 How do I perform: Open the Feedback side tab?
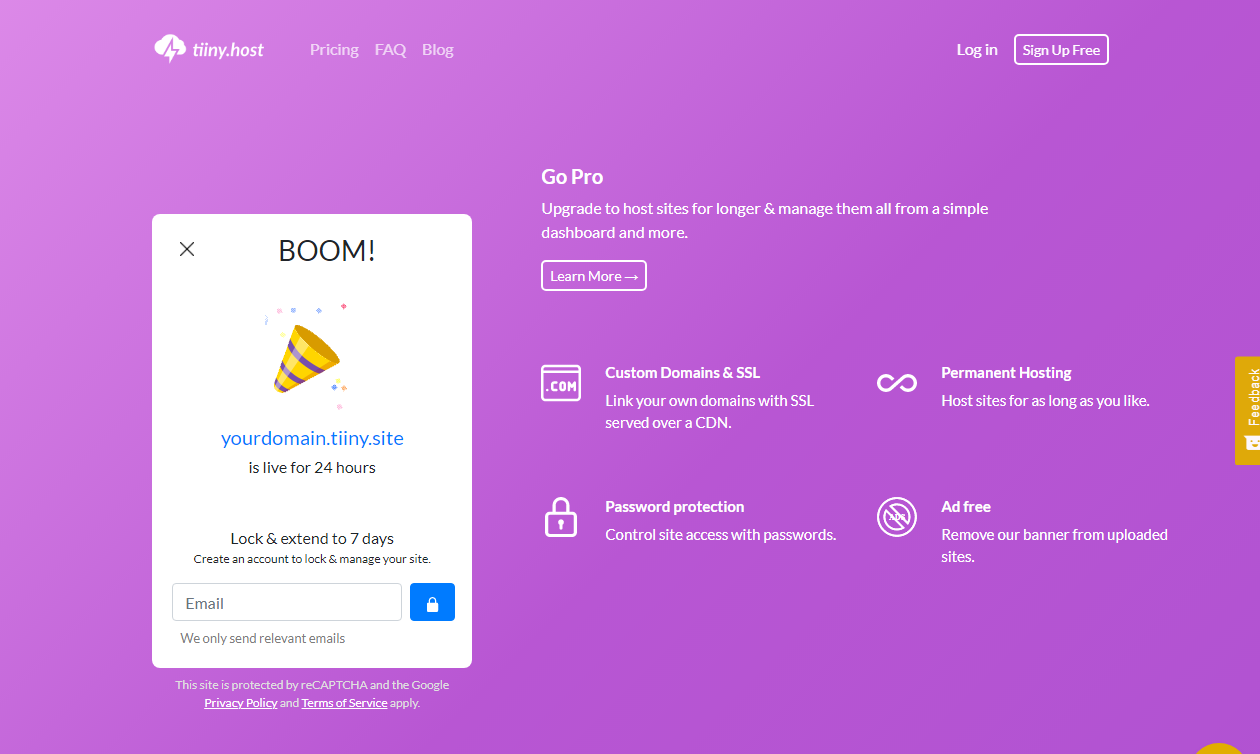[1248, 410]
